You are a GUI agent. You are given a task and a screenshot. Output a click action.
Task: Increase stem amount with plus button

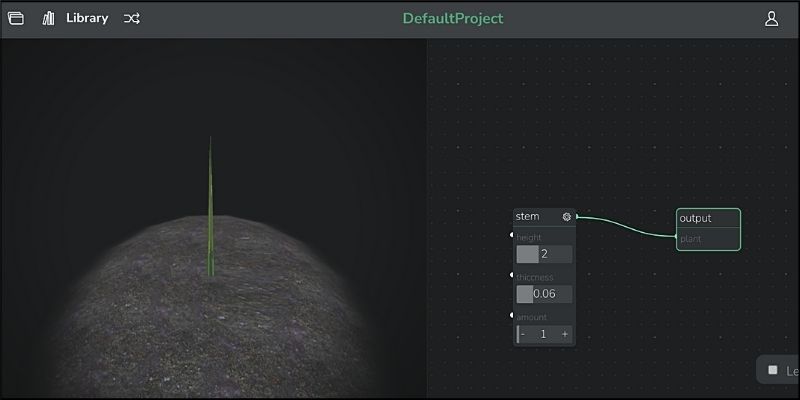click(x=565, y=334)
